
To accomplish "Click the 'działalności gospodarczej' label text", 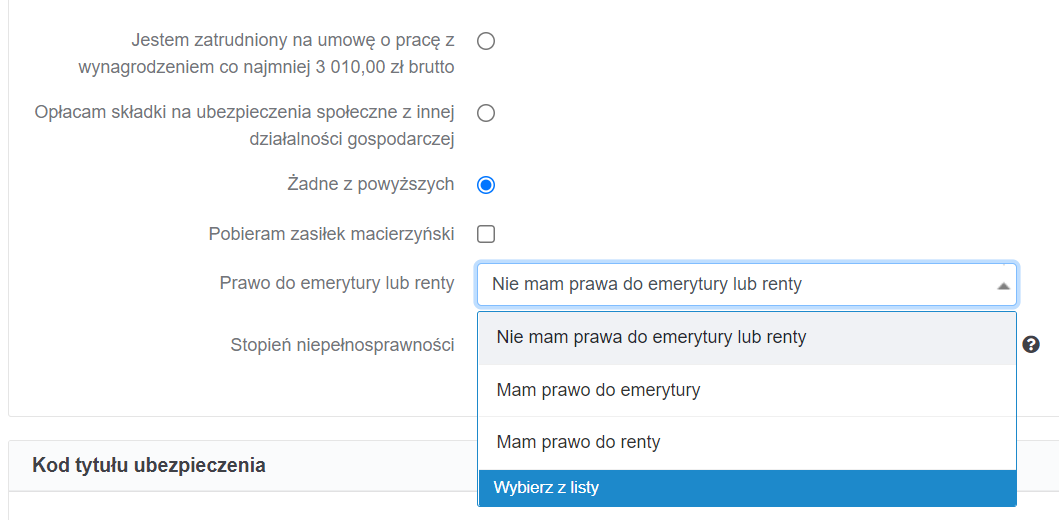I will (x=352, y=139).
